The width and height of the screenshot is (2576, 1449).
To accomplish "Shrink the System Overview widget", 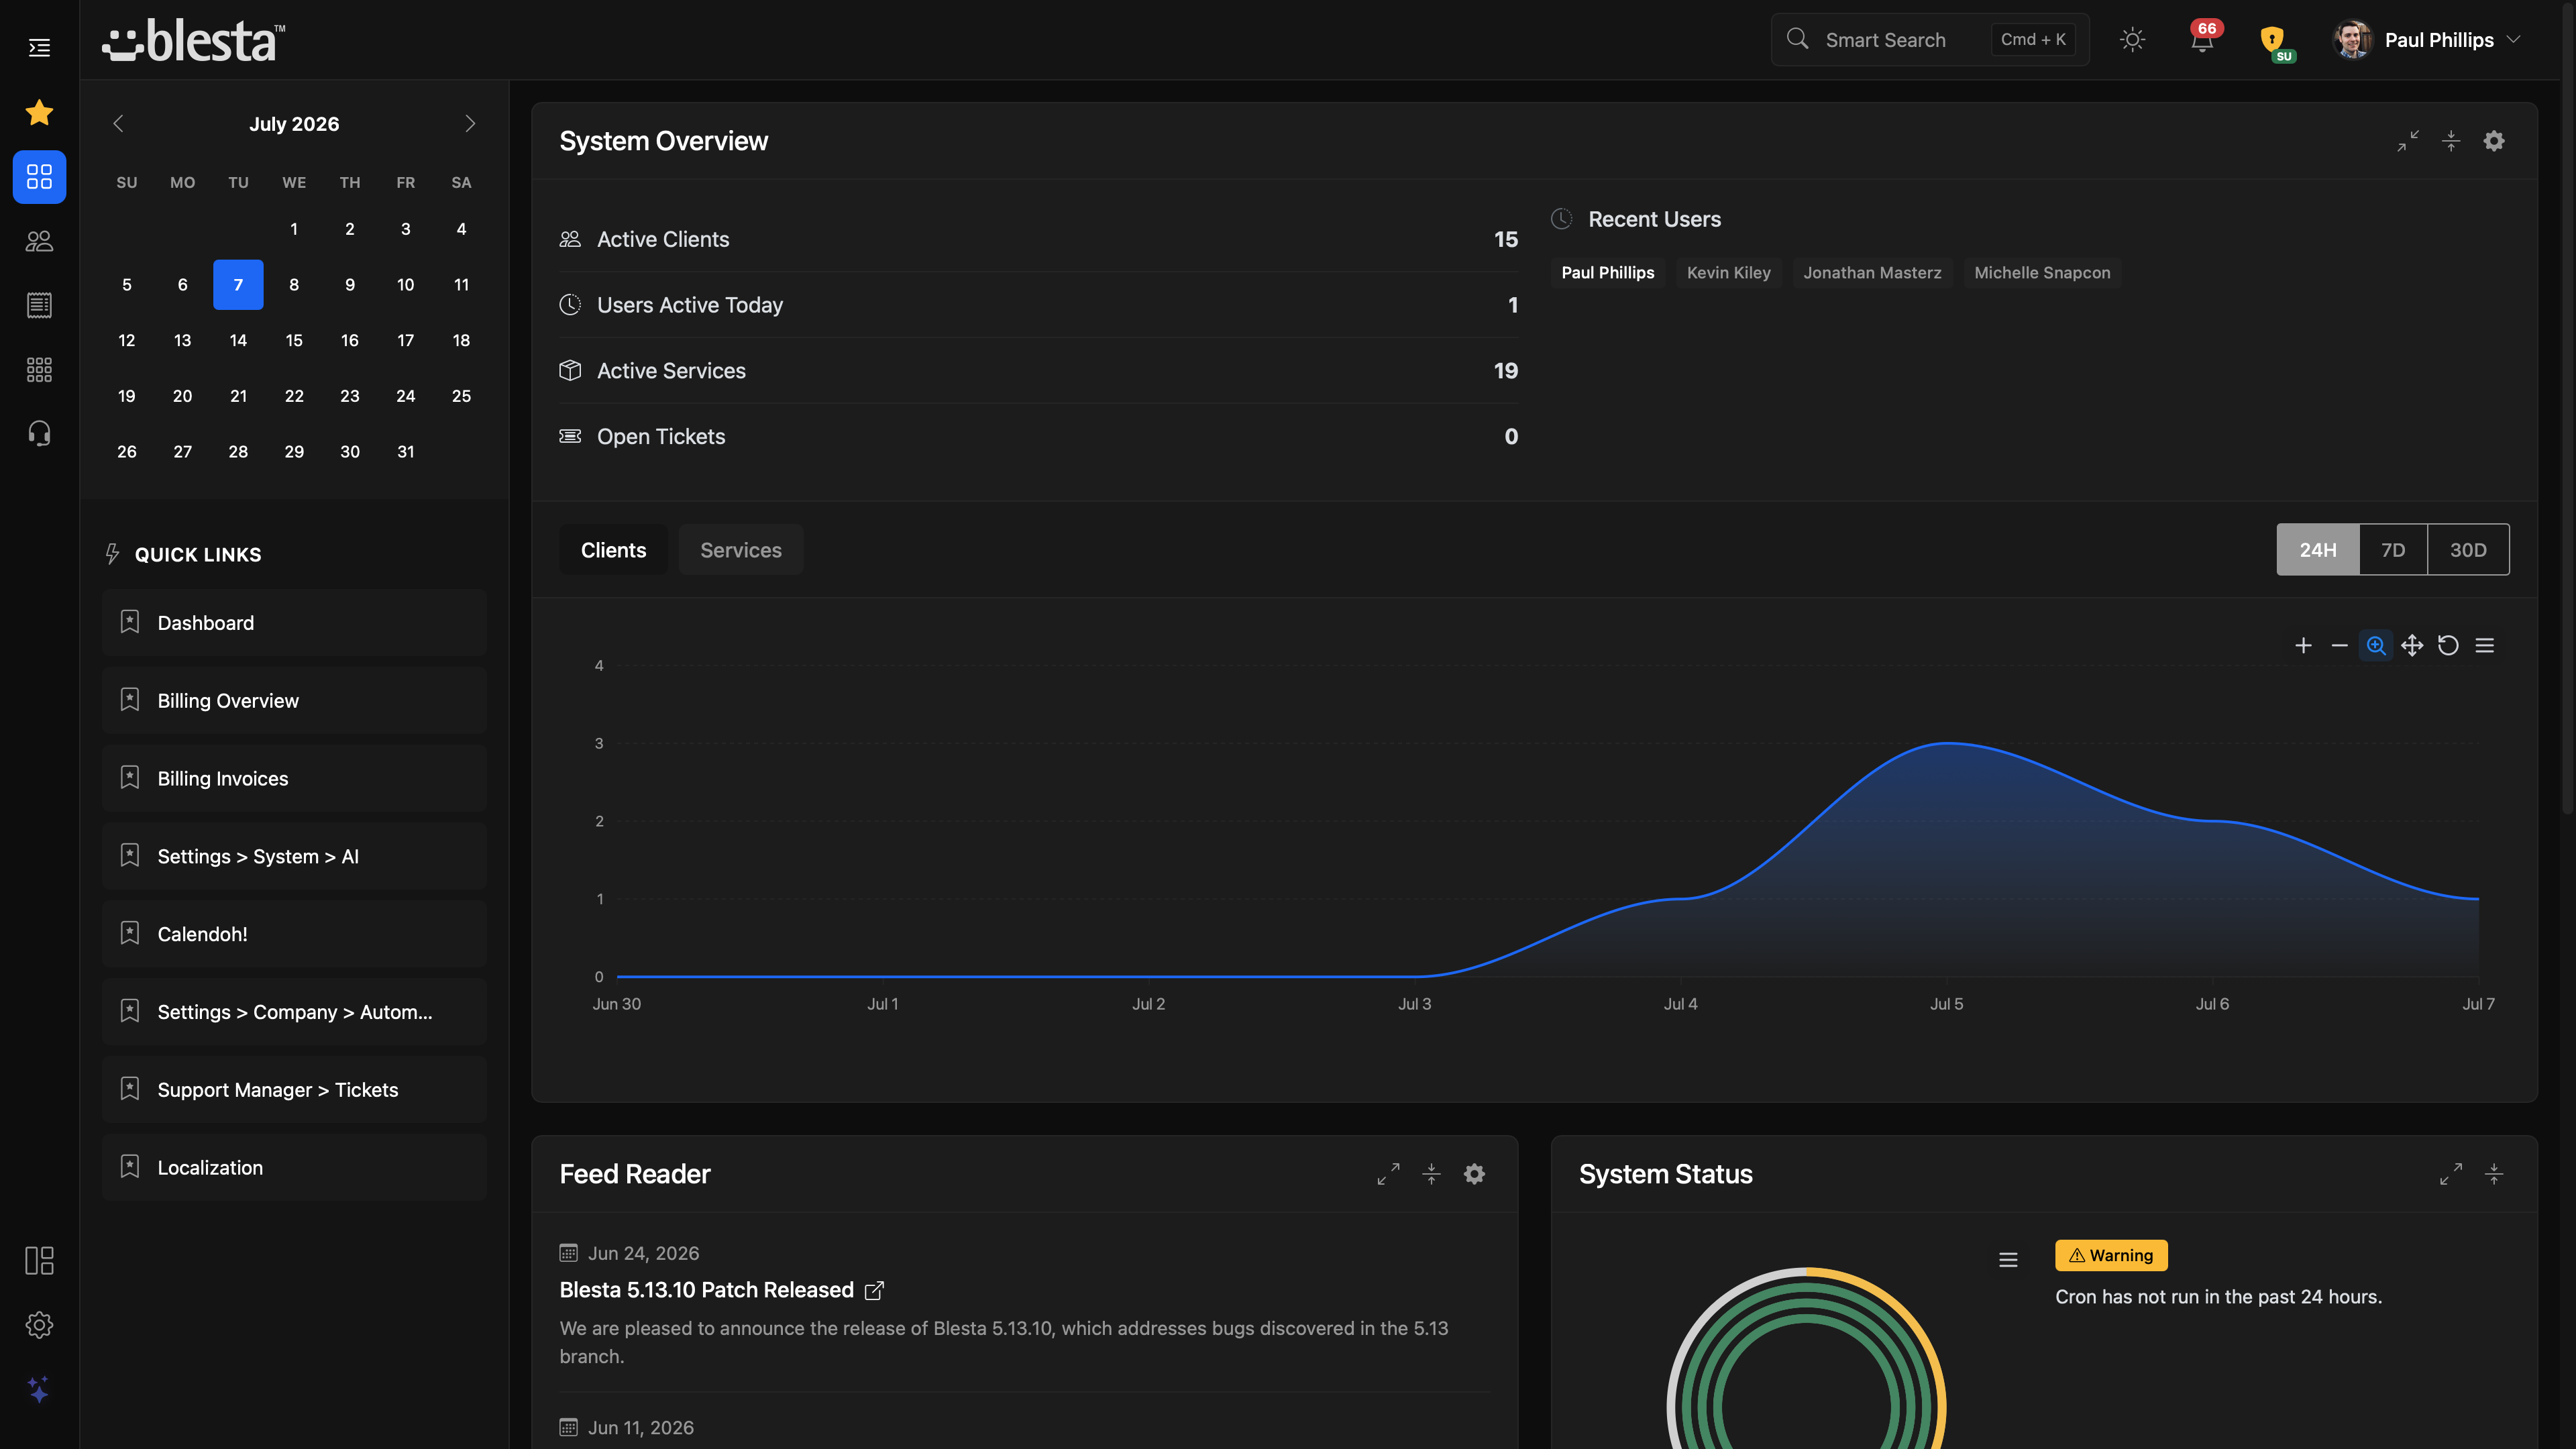I will point(2407,141).
